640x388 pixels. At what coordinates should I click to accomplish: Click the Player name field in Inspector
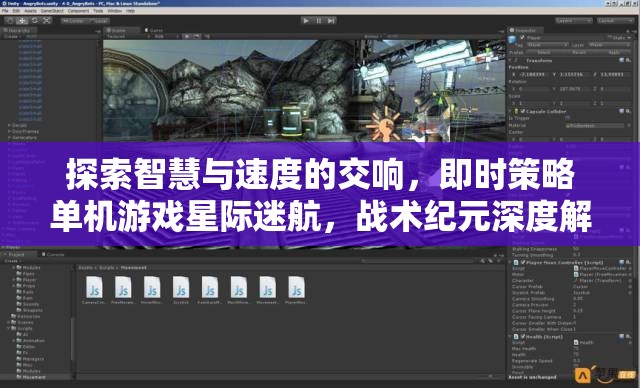(565, 38)
